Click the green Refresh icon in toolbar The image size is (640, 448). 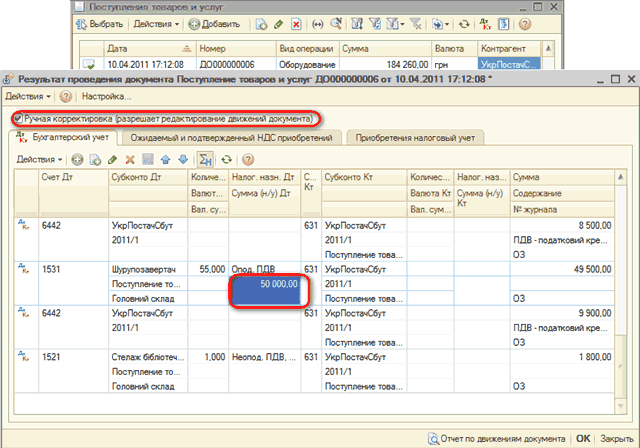point(227,160)
